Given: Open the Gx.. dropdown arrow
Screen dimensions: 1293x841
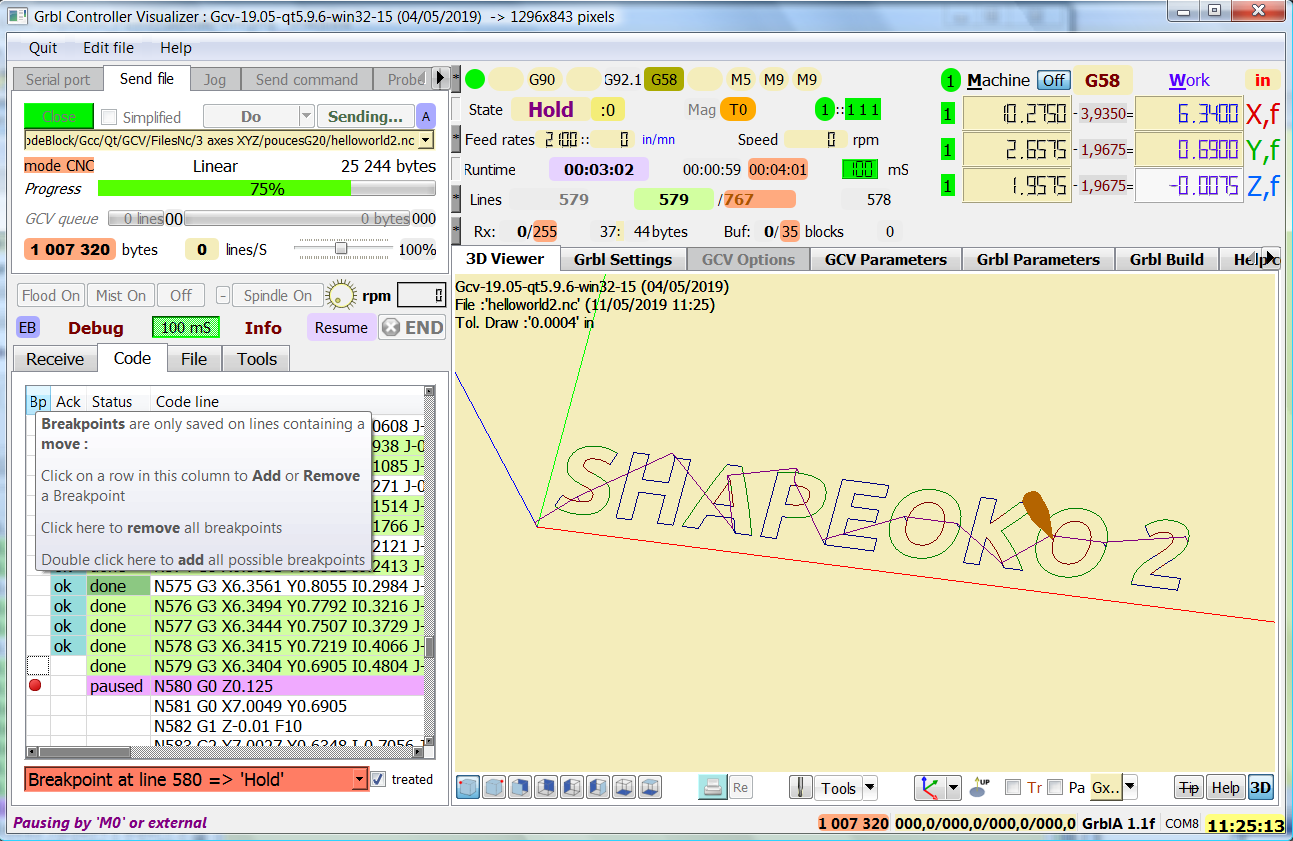Looking at the screenshot, I should click(1130, 788).
